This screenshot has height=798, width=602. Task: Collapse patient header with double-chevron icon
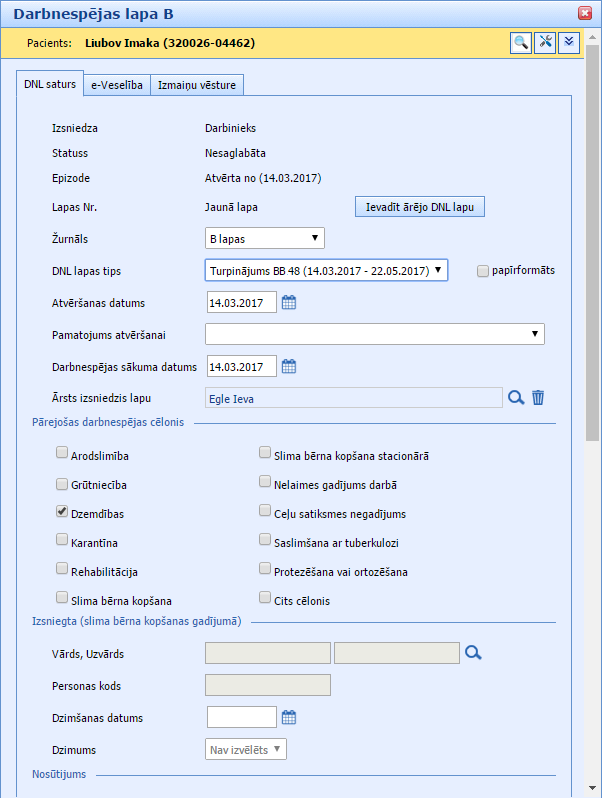569,42
